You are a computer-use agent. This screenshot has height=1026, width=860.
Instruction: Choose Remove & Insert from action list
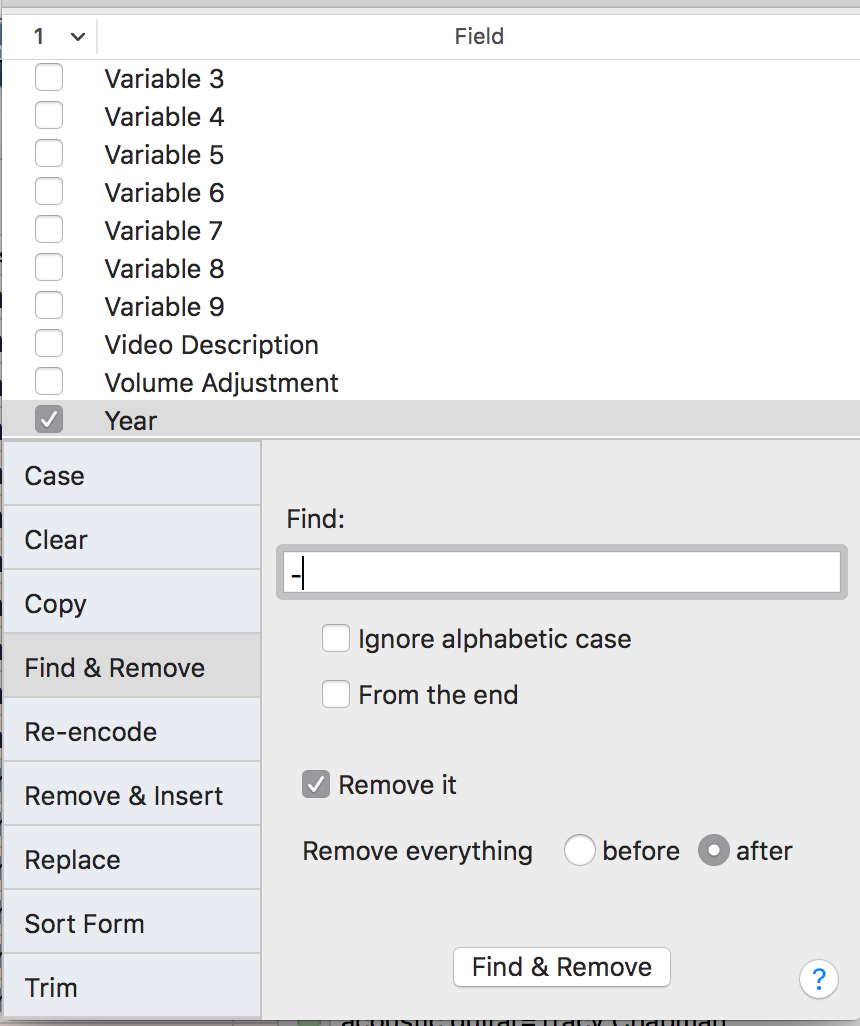(x=131, y=796)
